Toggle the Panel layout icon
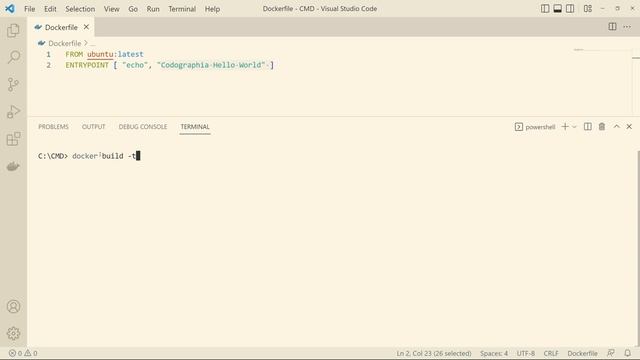 (558, 9)
